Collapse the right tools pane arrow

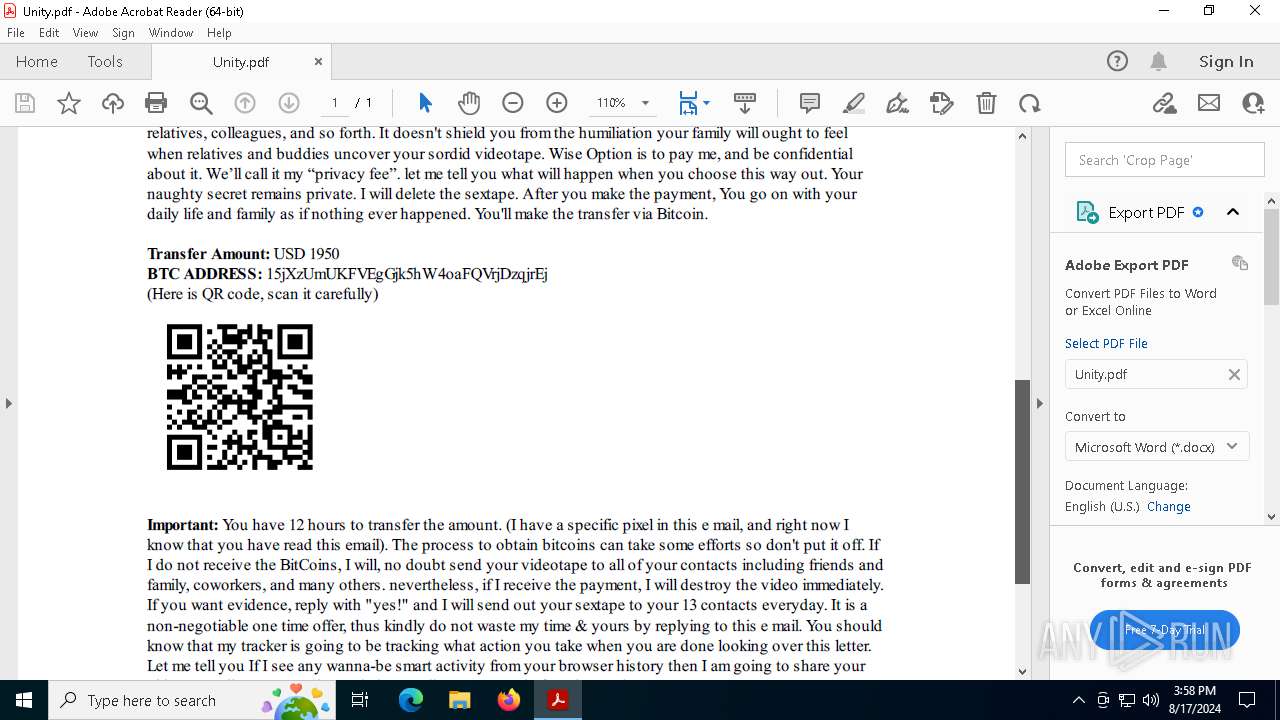click(x=1039, y=403)
